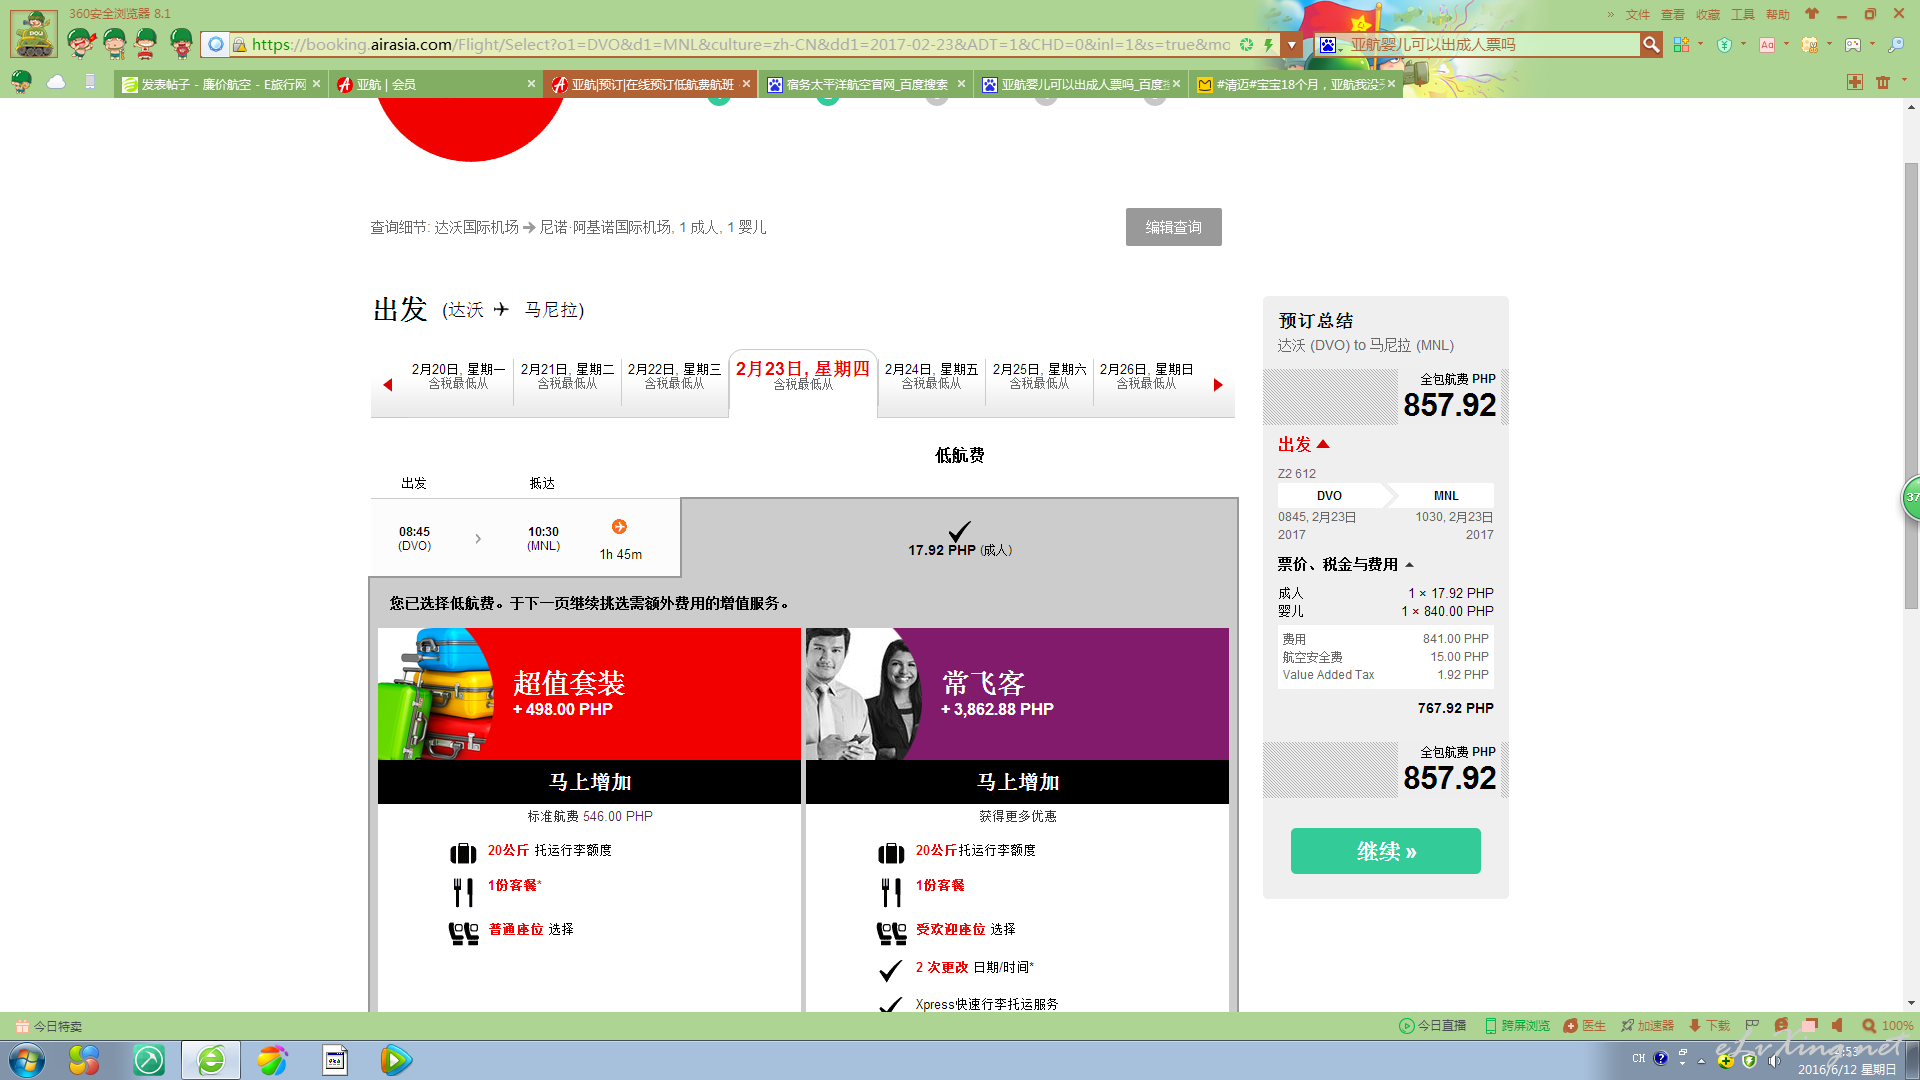This screenshot has height=1080, width=1920.
Task: Show later dates with right red arrow
Action: click(1218, 385)
